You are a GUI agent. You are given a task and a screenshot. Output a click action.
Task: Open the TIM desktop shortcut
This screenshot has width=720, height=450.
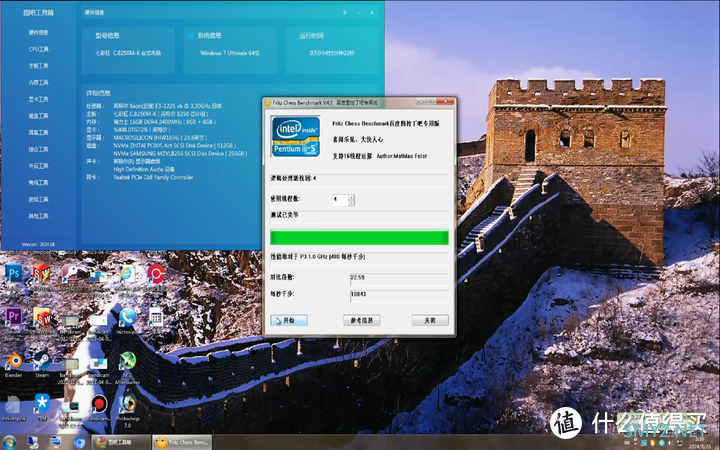click(42, 404)
